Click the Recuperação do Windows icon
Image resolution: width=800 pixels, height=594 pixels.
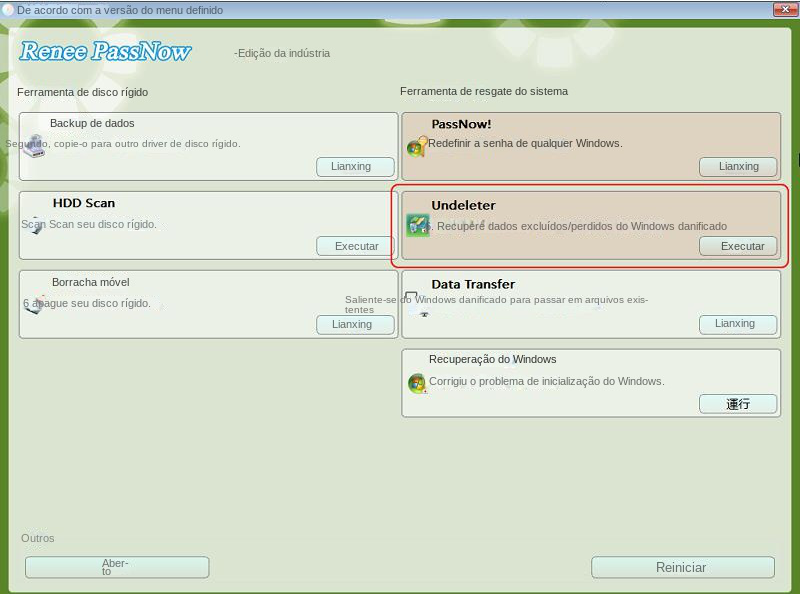click(417, 383)
